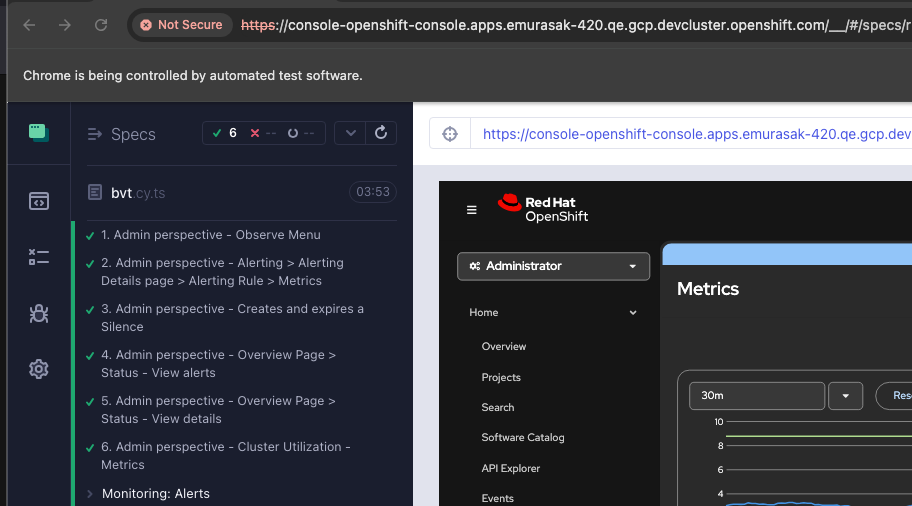Image resolution: width=912 pixels, height=506 pixels.
Task: Open the test run options chevron
Action: click(350, 133)
